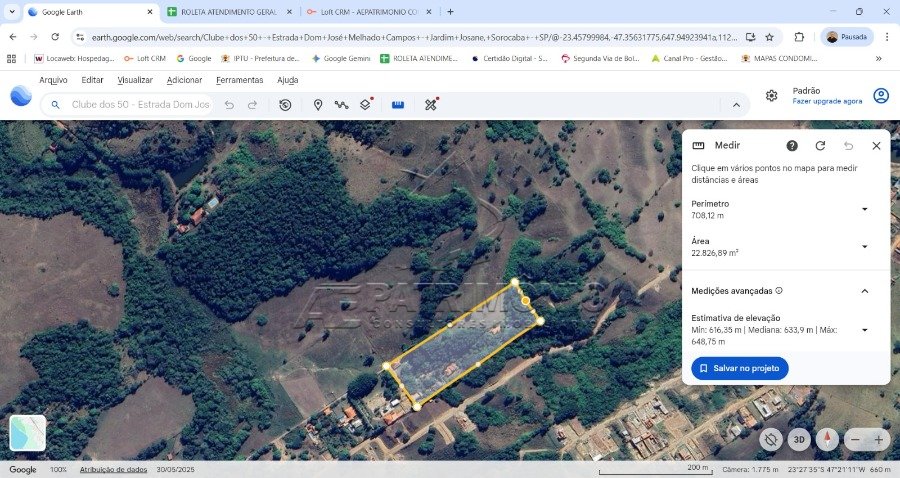Click the browser address bar URL
Screen dimensions: 900x478
(x=414, y=37)
